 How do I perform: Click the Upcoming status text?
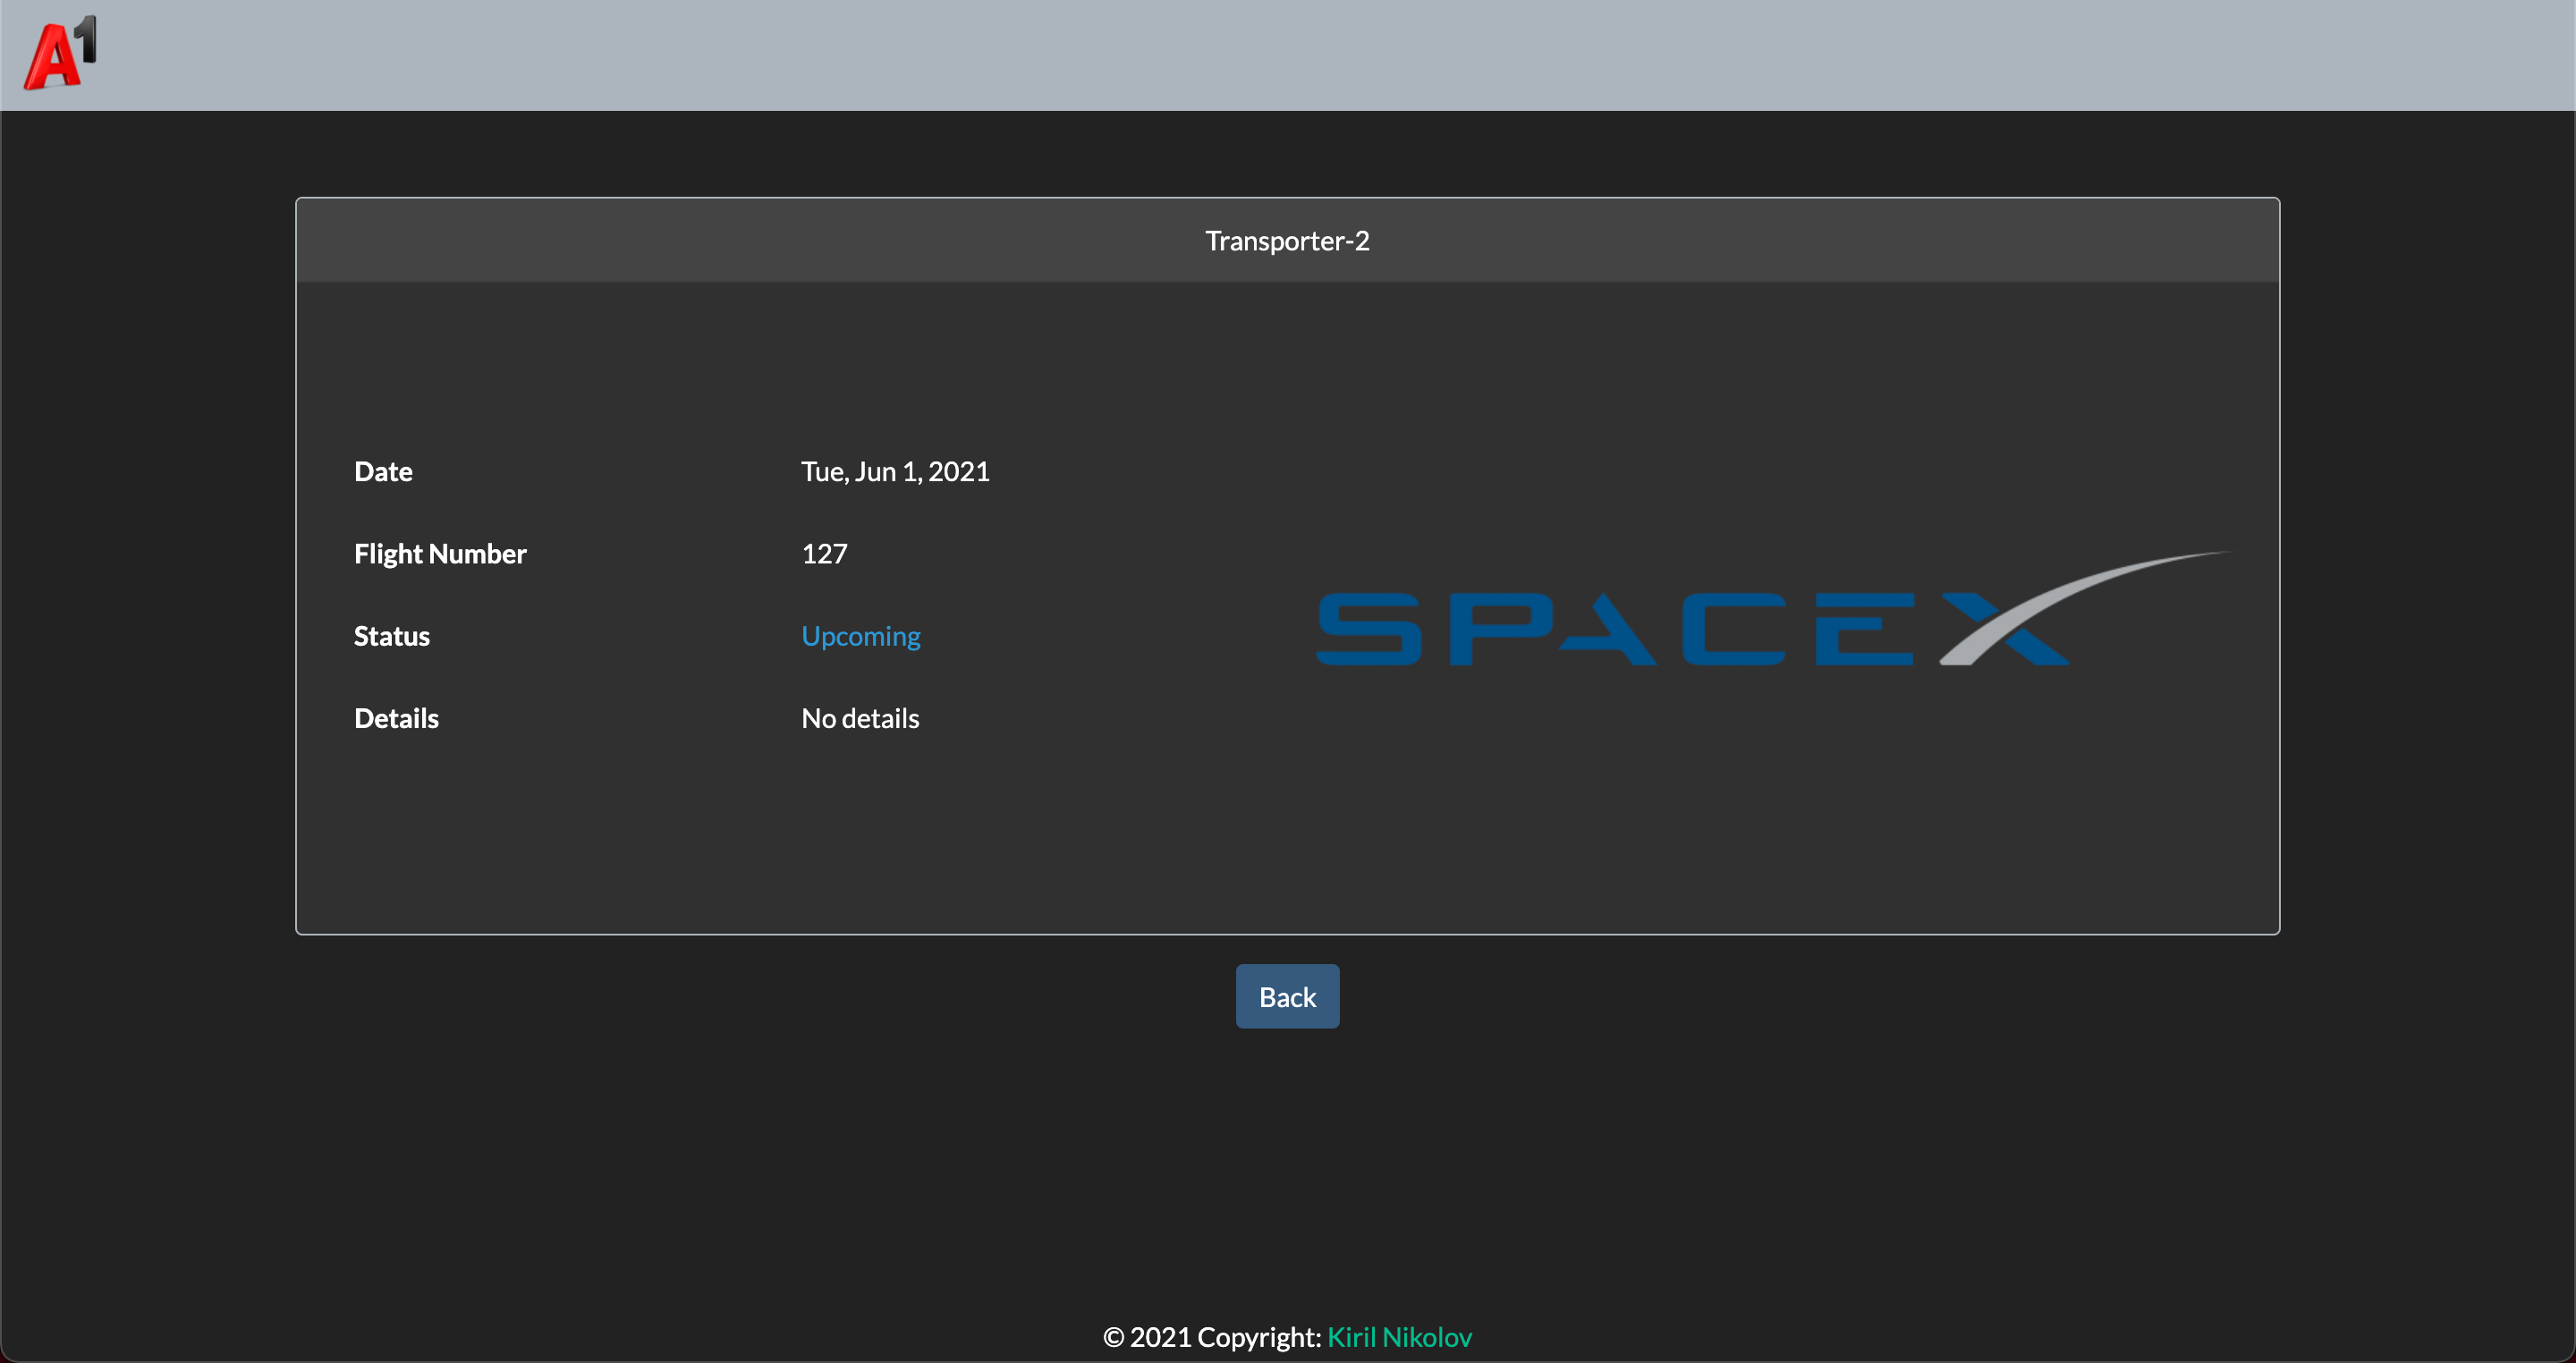point(860,636)
